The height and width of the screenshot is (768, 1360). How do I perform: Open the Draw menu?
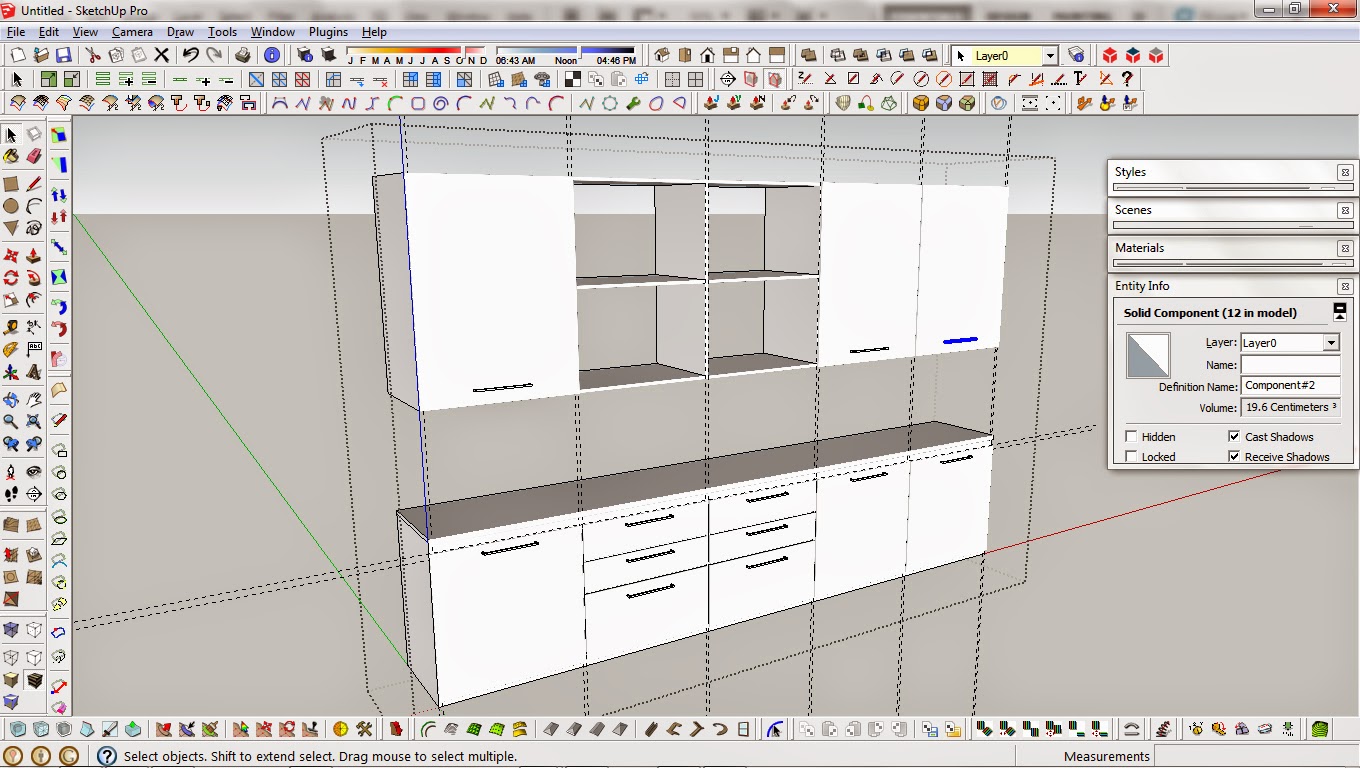point(180,32)
